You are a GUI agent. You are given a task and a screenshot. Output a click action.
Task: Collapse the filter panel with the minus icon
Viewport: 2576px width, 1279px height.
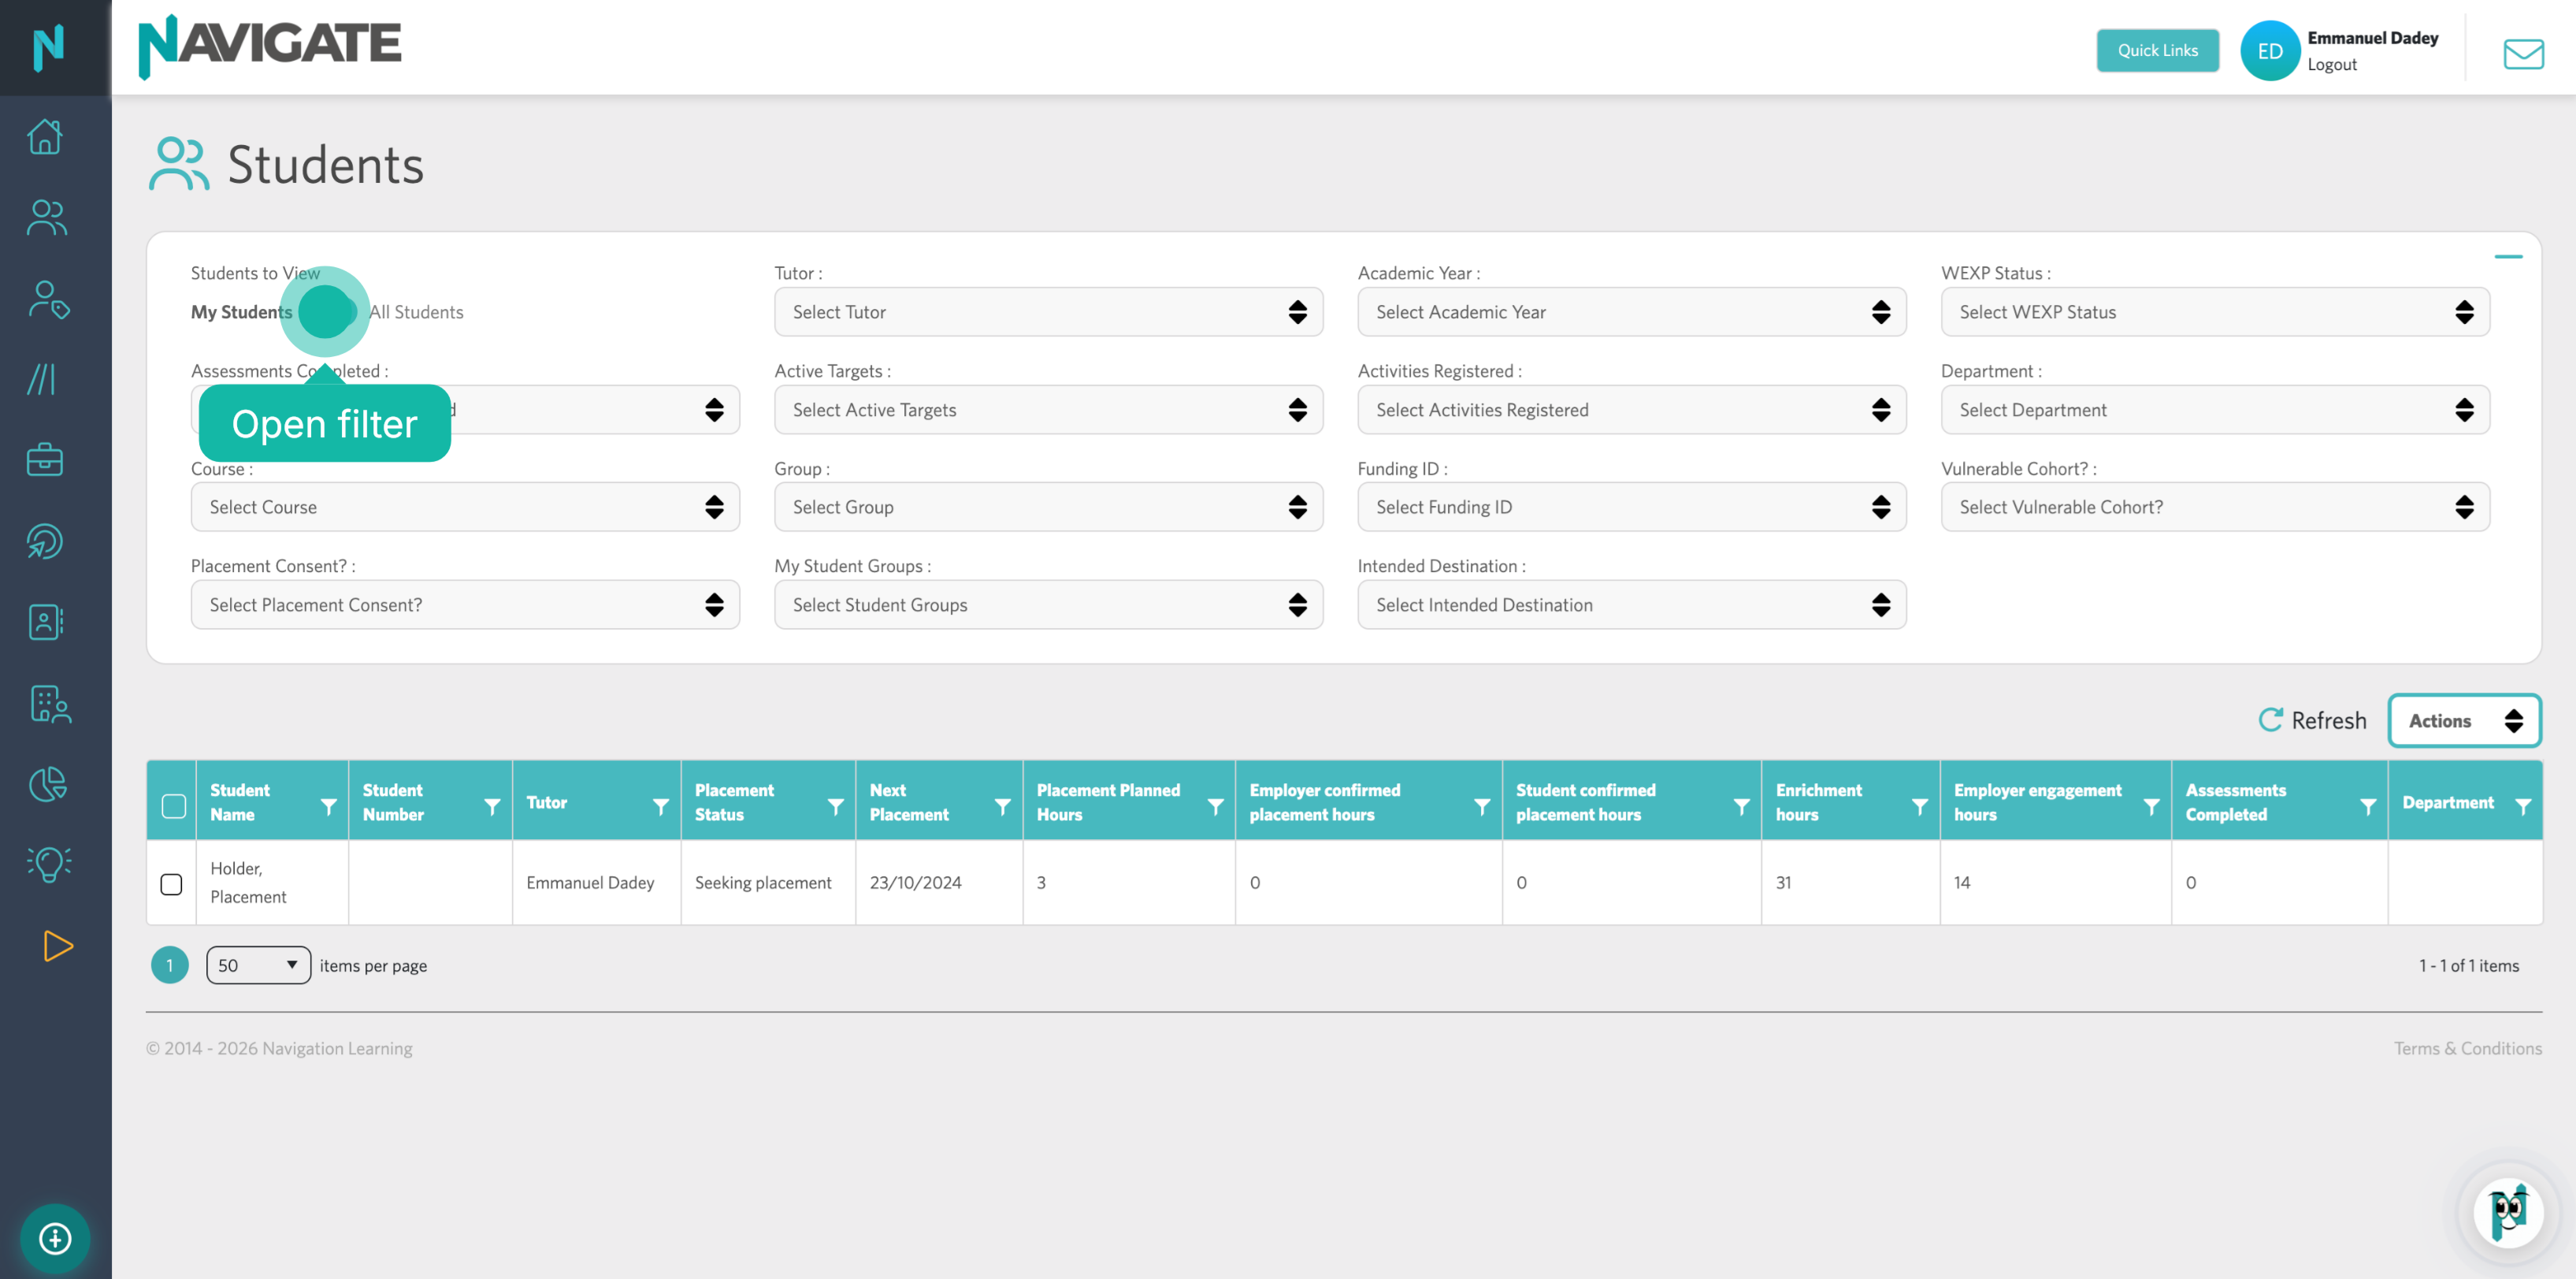coord(2508,257)
